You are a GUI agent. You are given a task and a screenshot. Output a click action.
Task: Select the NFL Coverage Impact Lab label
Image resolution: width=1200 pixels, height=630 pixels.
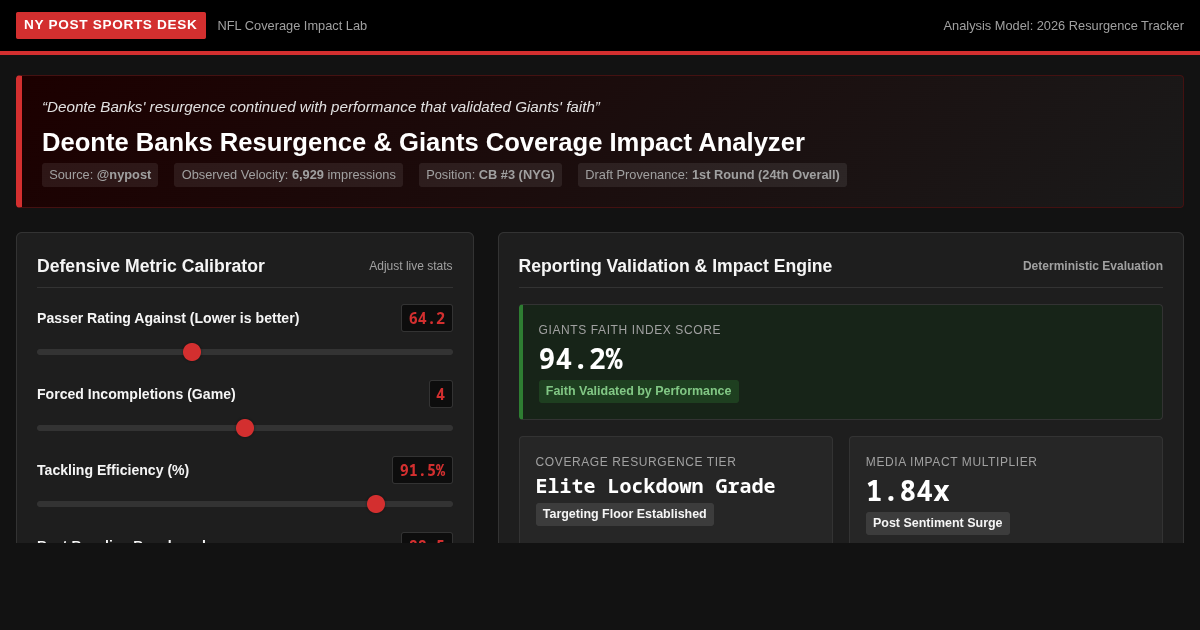click(x=292, y=26)
